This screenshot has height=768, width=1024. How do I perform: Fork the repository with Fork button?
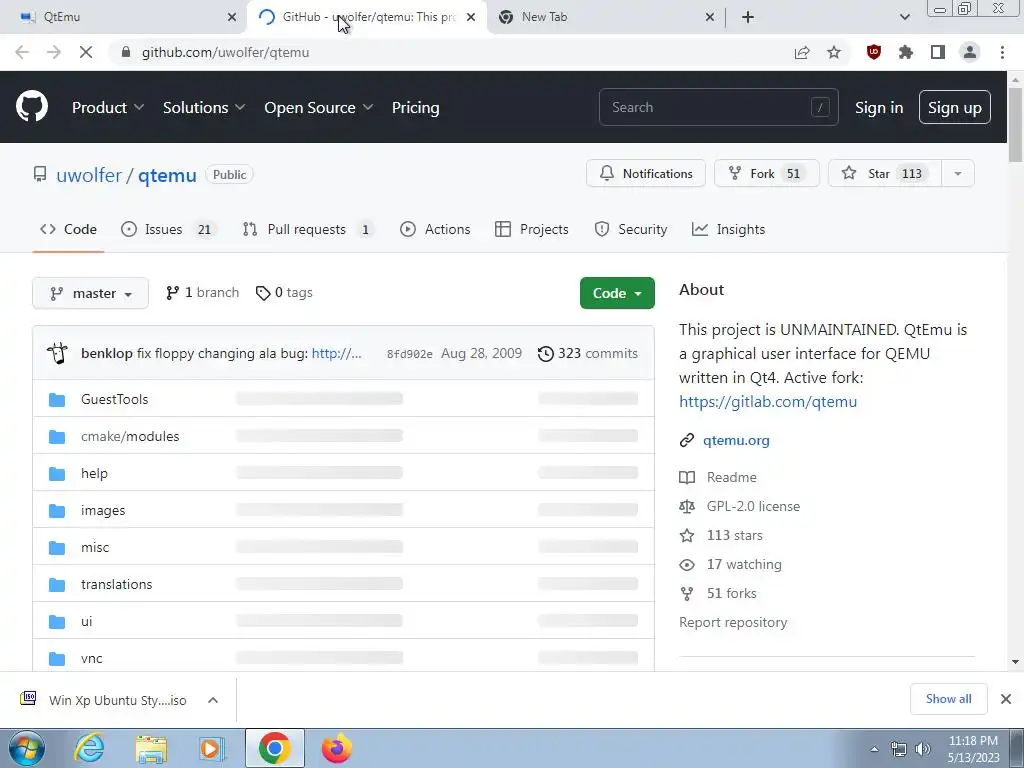click(767, 174)
